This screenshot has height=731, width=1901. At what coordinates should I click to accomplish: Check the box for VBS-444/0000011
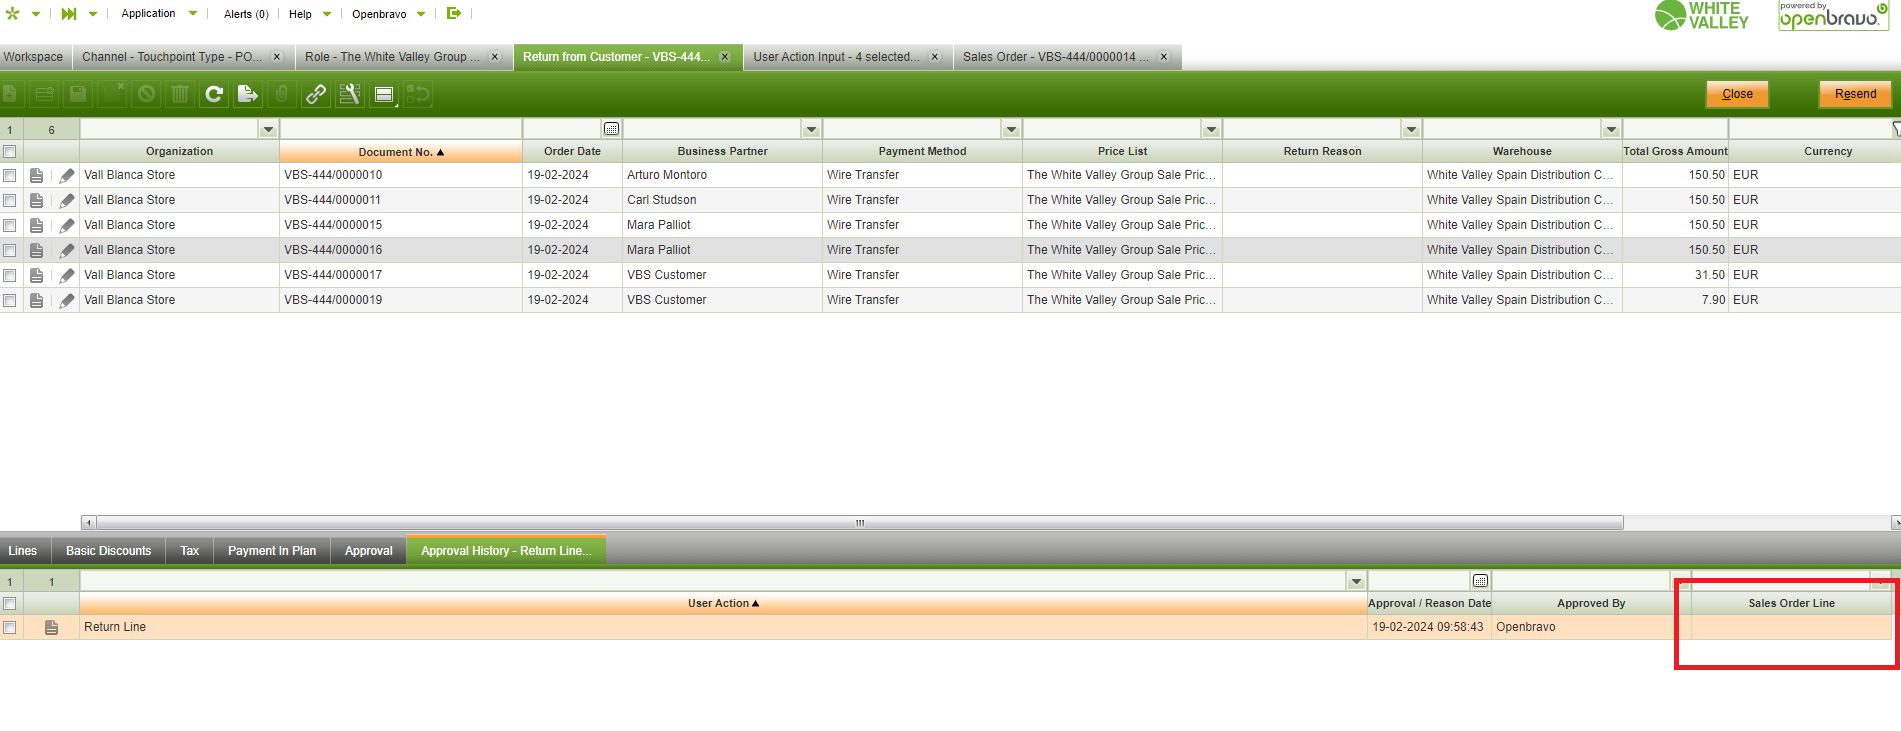coord(10,200)
